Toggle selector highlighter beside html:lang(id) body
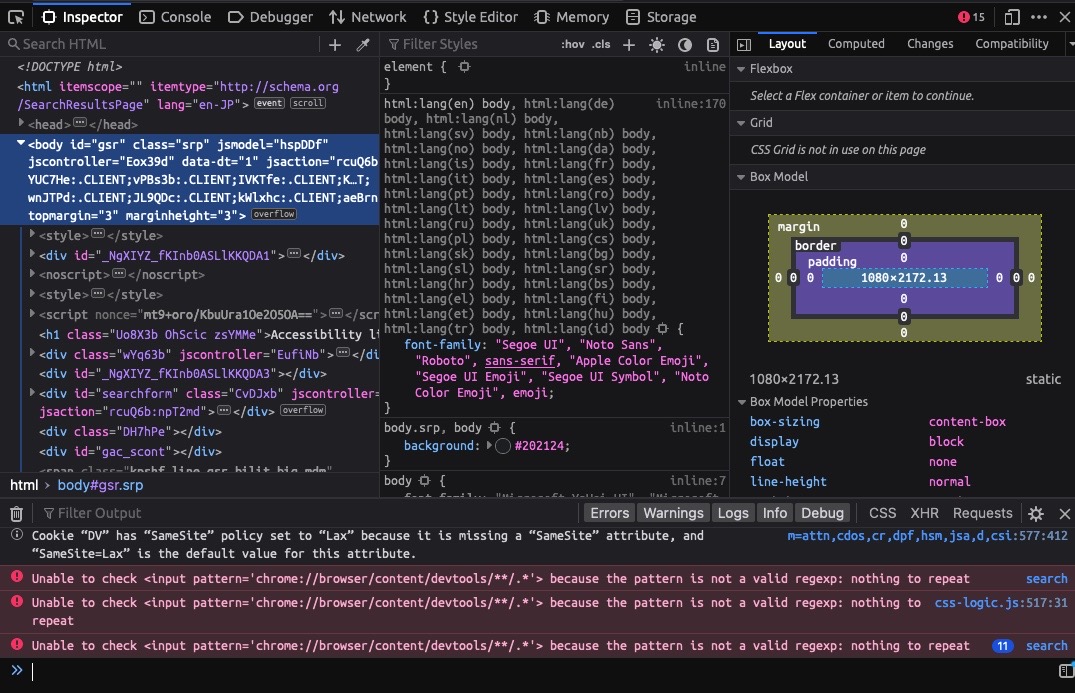 coord(662,329)
